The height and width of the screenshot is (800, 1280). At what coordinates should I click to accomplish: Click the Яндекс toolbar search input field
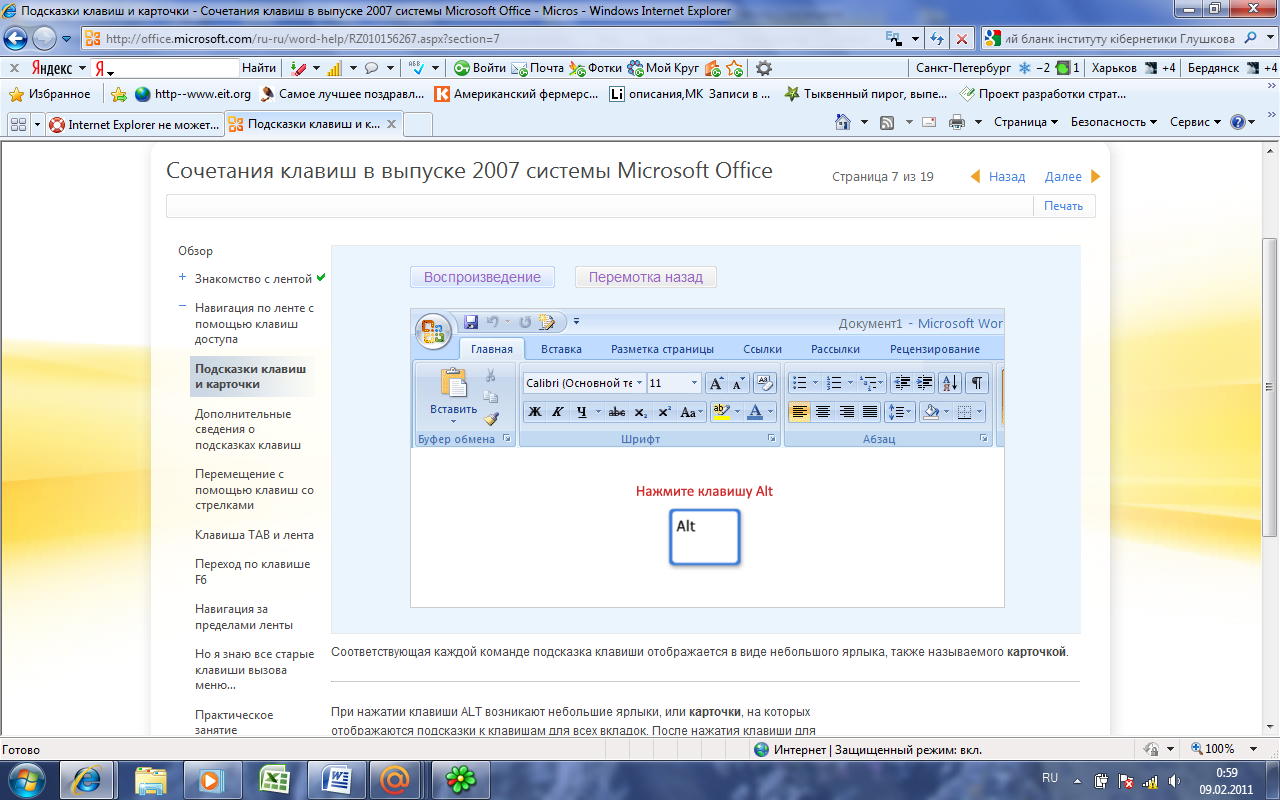172,68
